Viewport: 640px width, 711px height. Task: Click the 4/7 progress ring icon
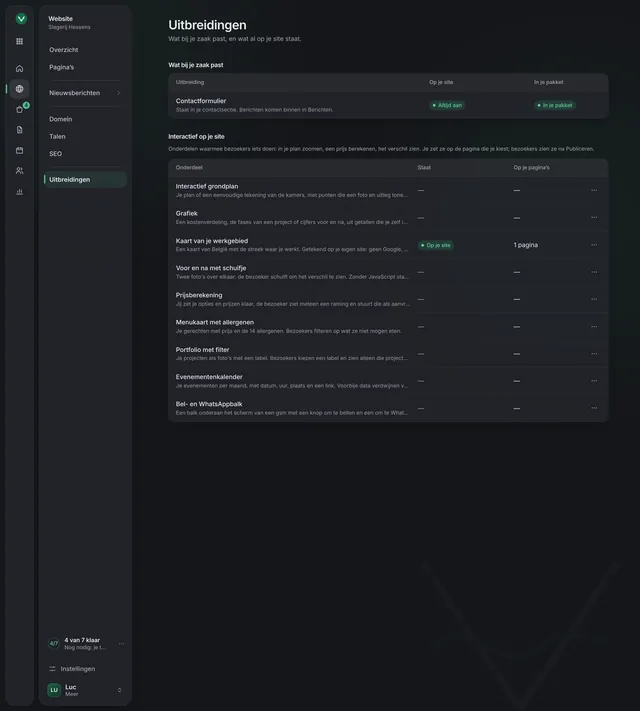[x=54, y=643]
